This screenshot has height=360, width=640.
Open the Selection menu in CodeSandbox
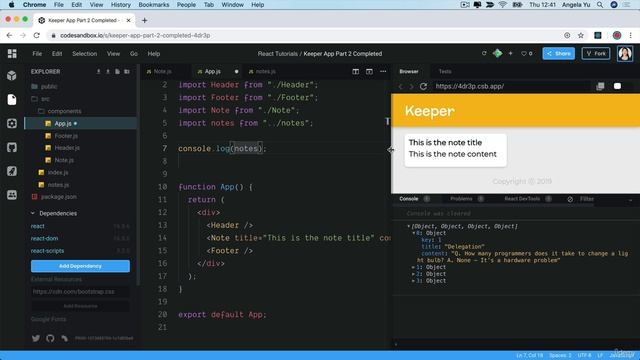(84, 53)
